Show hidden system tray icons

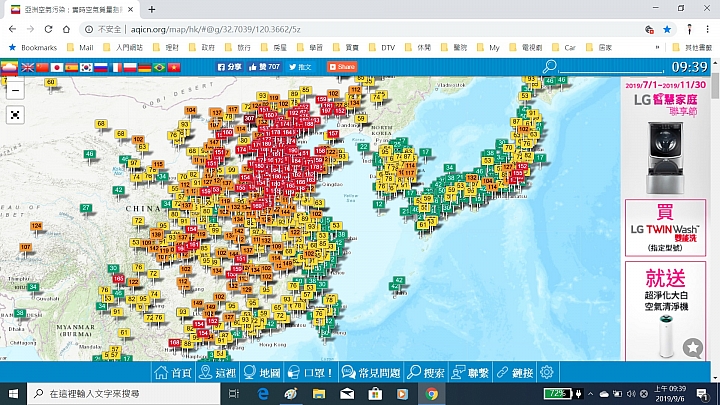click(591, 394)
